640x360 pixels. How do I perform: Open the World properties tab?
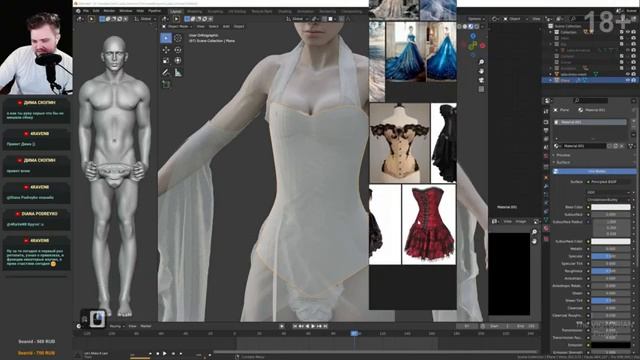point(546,156)
